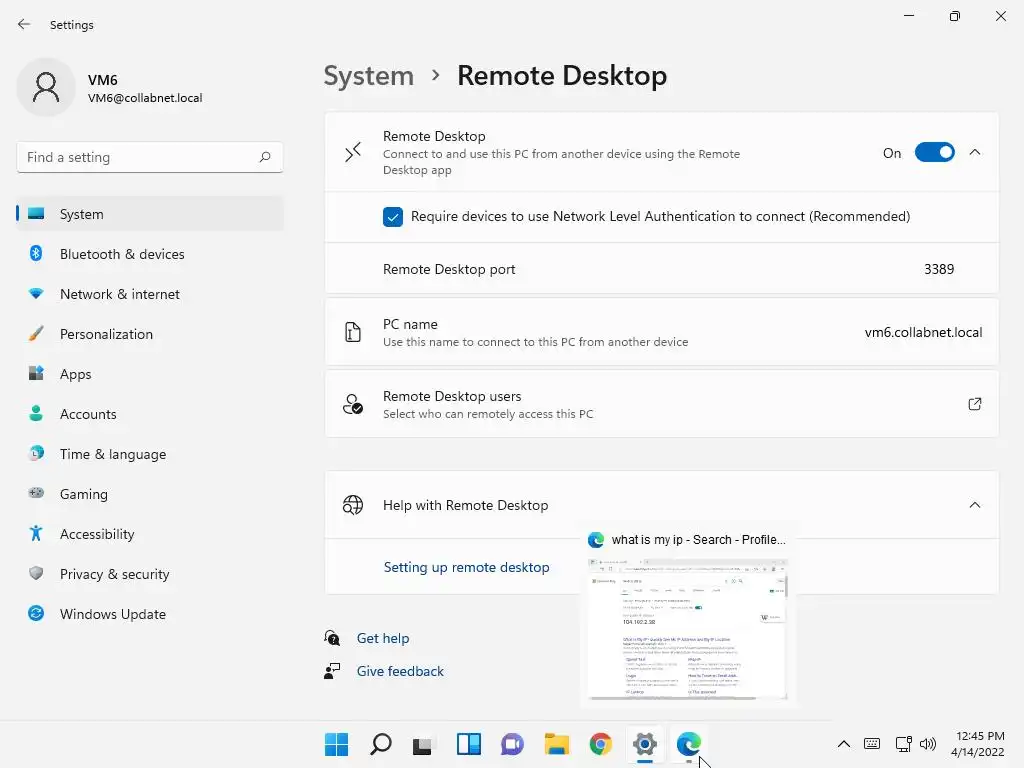Open Bluetooth & devices settings

point(150,254)
